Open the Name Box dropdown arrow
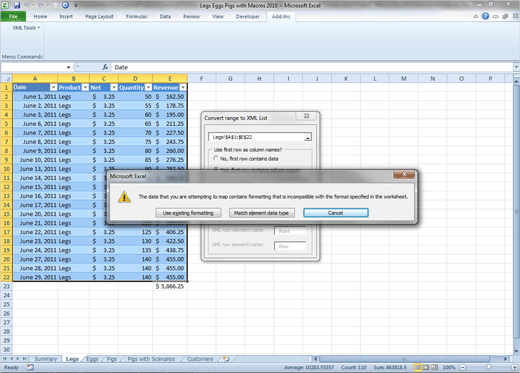 68,67
